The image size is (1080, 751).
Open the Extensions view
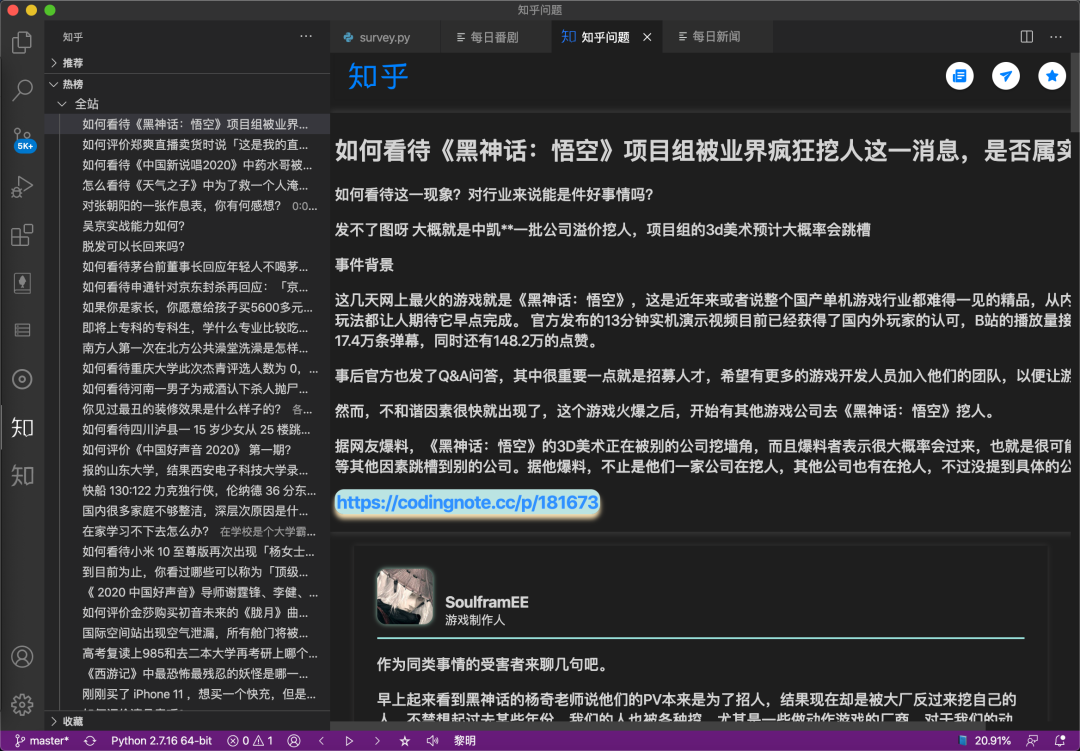pos(22,236)
